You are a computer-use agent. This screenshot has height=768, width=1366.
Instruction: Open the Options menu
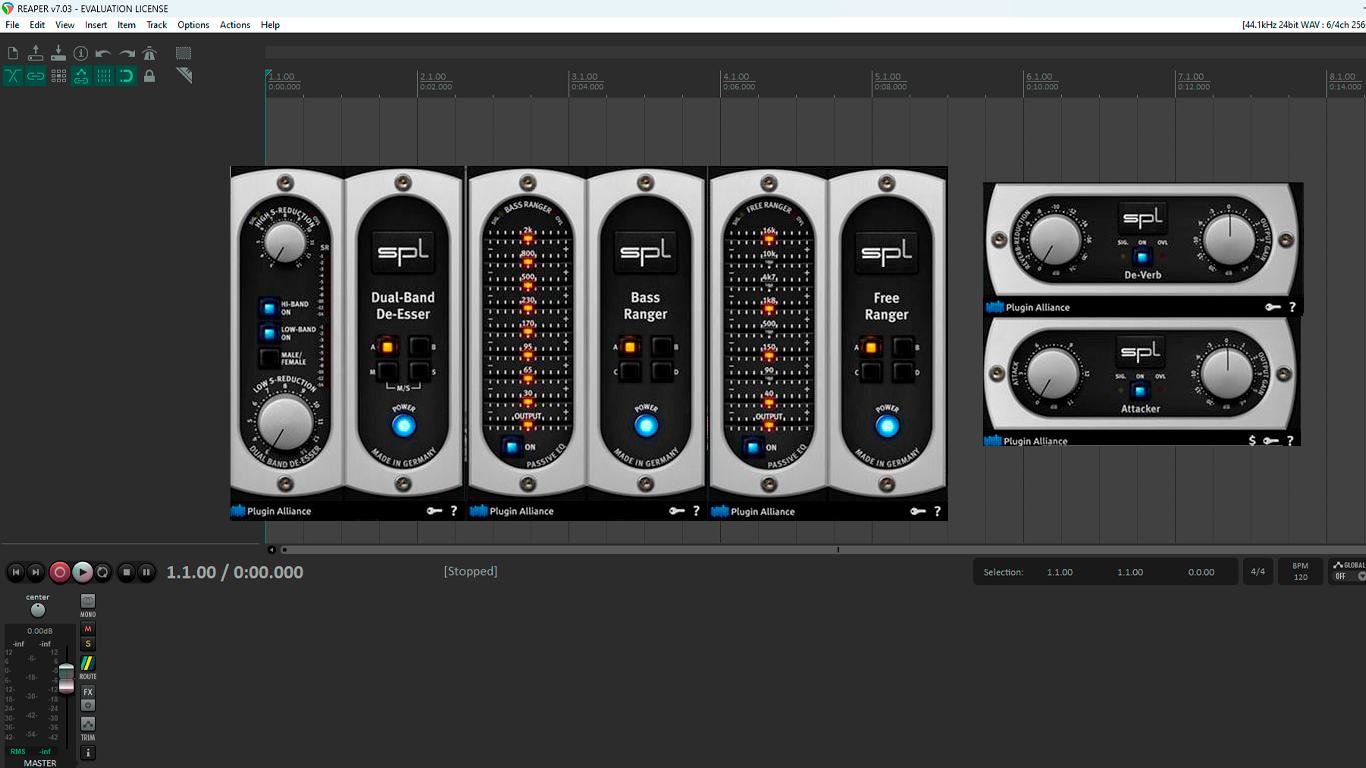click(x=194, y=25)
